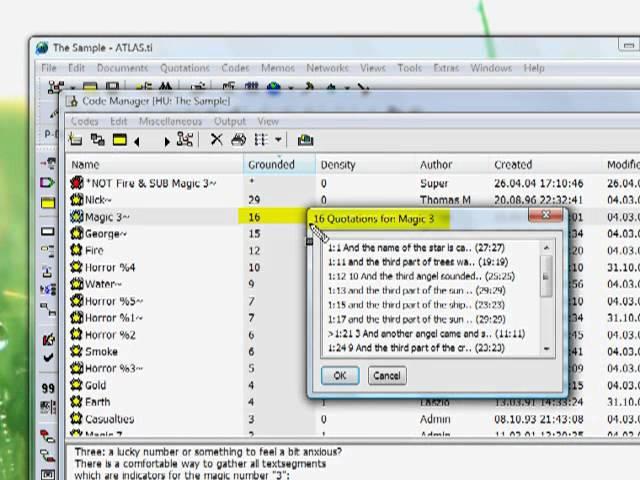This screenshot has width=640, height=480.
Task: Sort by the Density column header
Action: coord(366,164)
